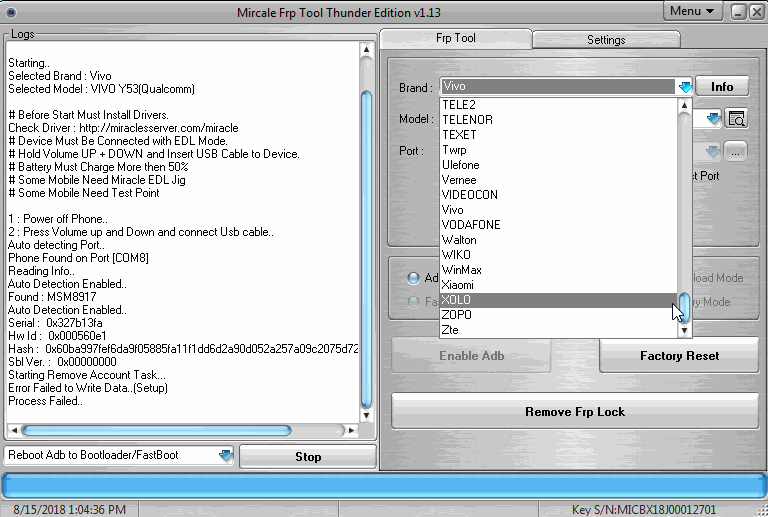768x517 pixels.
Task: Click the Enable Adb button
Action: tap(472, 356)
